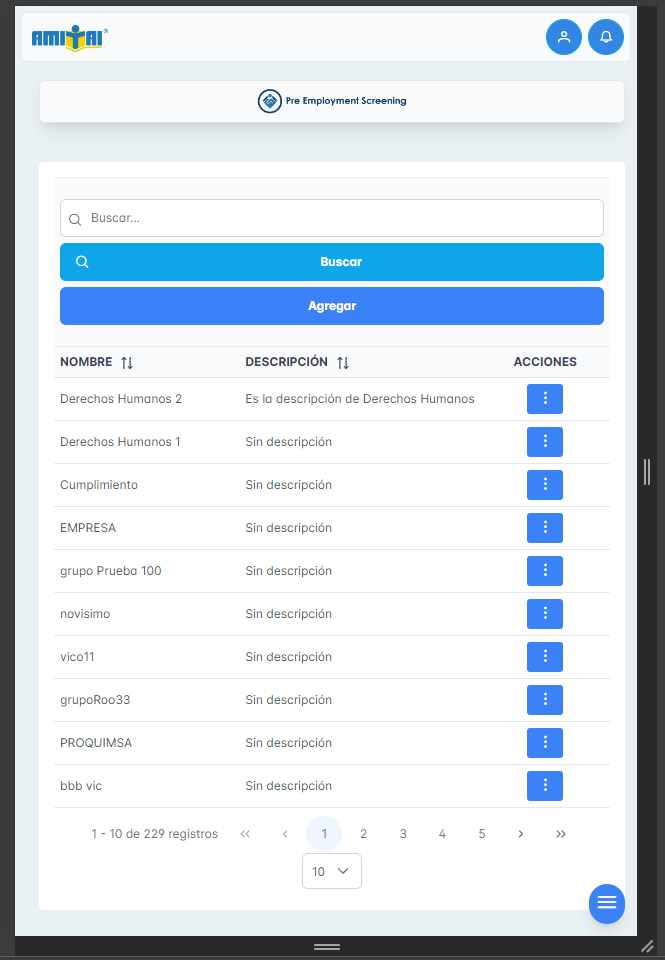Open actions menu for Derechos Humanos 2
Screen dimensions: 665x960
tap(544, 399)
